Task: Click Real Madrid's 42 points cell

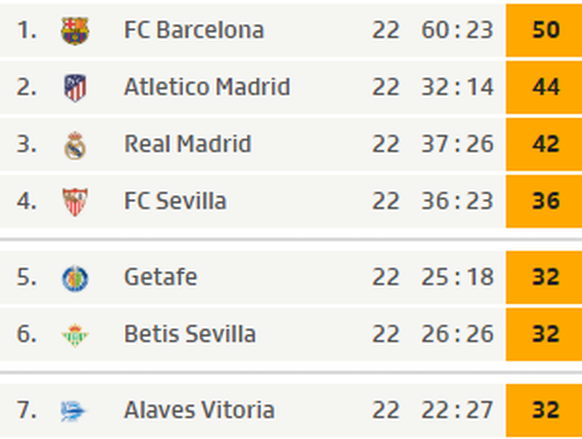Action: [544, 145]
